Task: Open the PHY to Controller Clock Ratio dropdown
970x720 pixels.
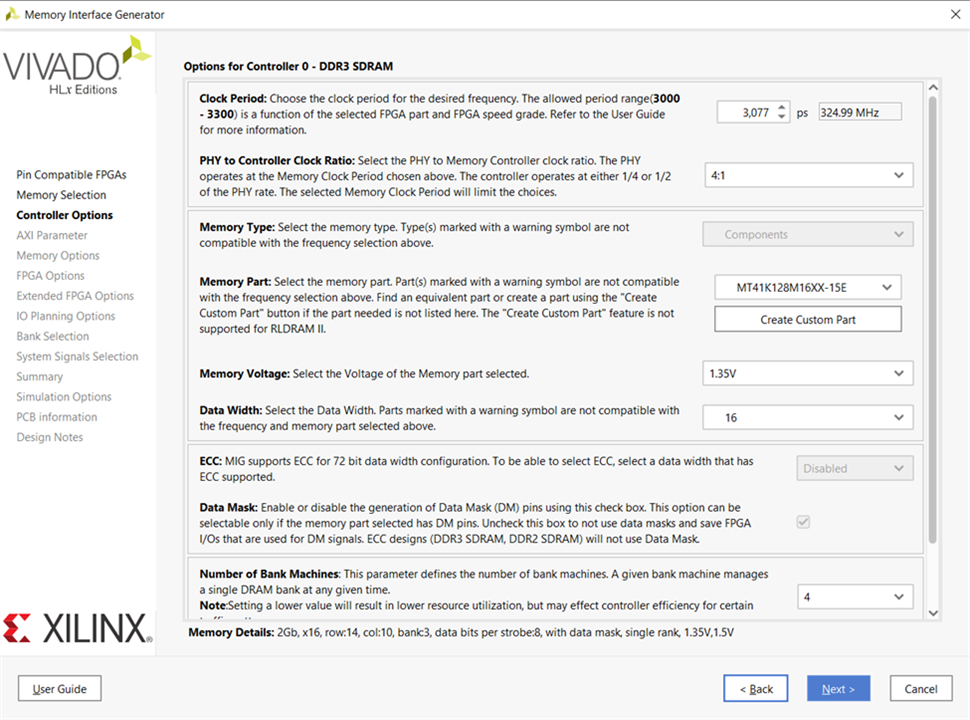Action: tap(809, 176)
